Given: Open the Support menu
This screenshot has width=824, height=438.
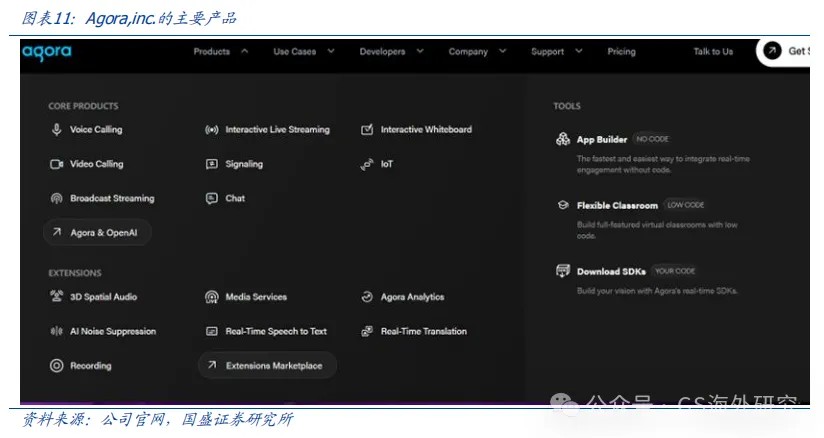Looking at the screenshot, I should 548,52.
